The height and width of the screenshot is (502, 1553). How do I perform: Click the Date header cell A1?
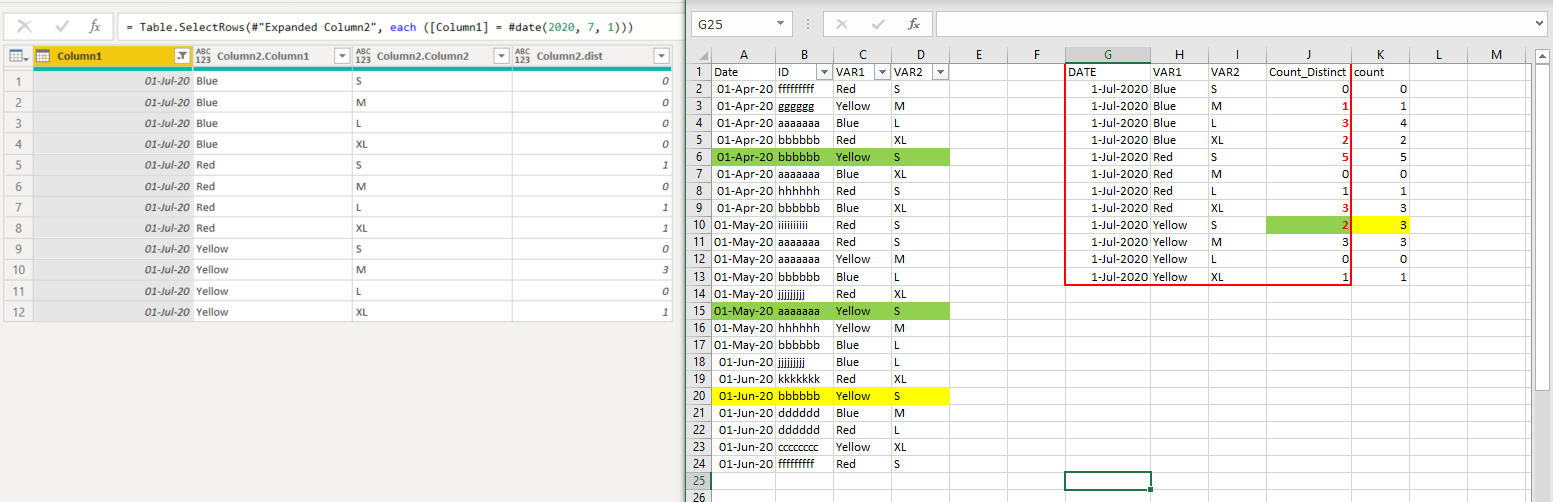[743, 72]
